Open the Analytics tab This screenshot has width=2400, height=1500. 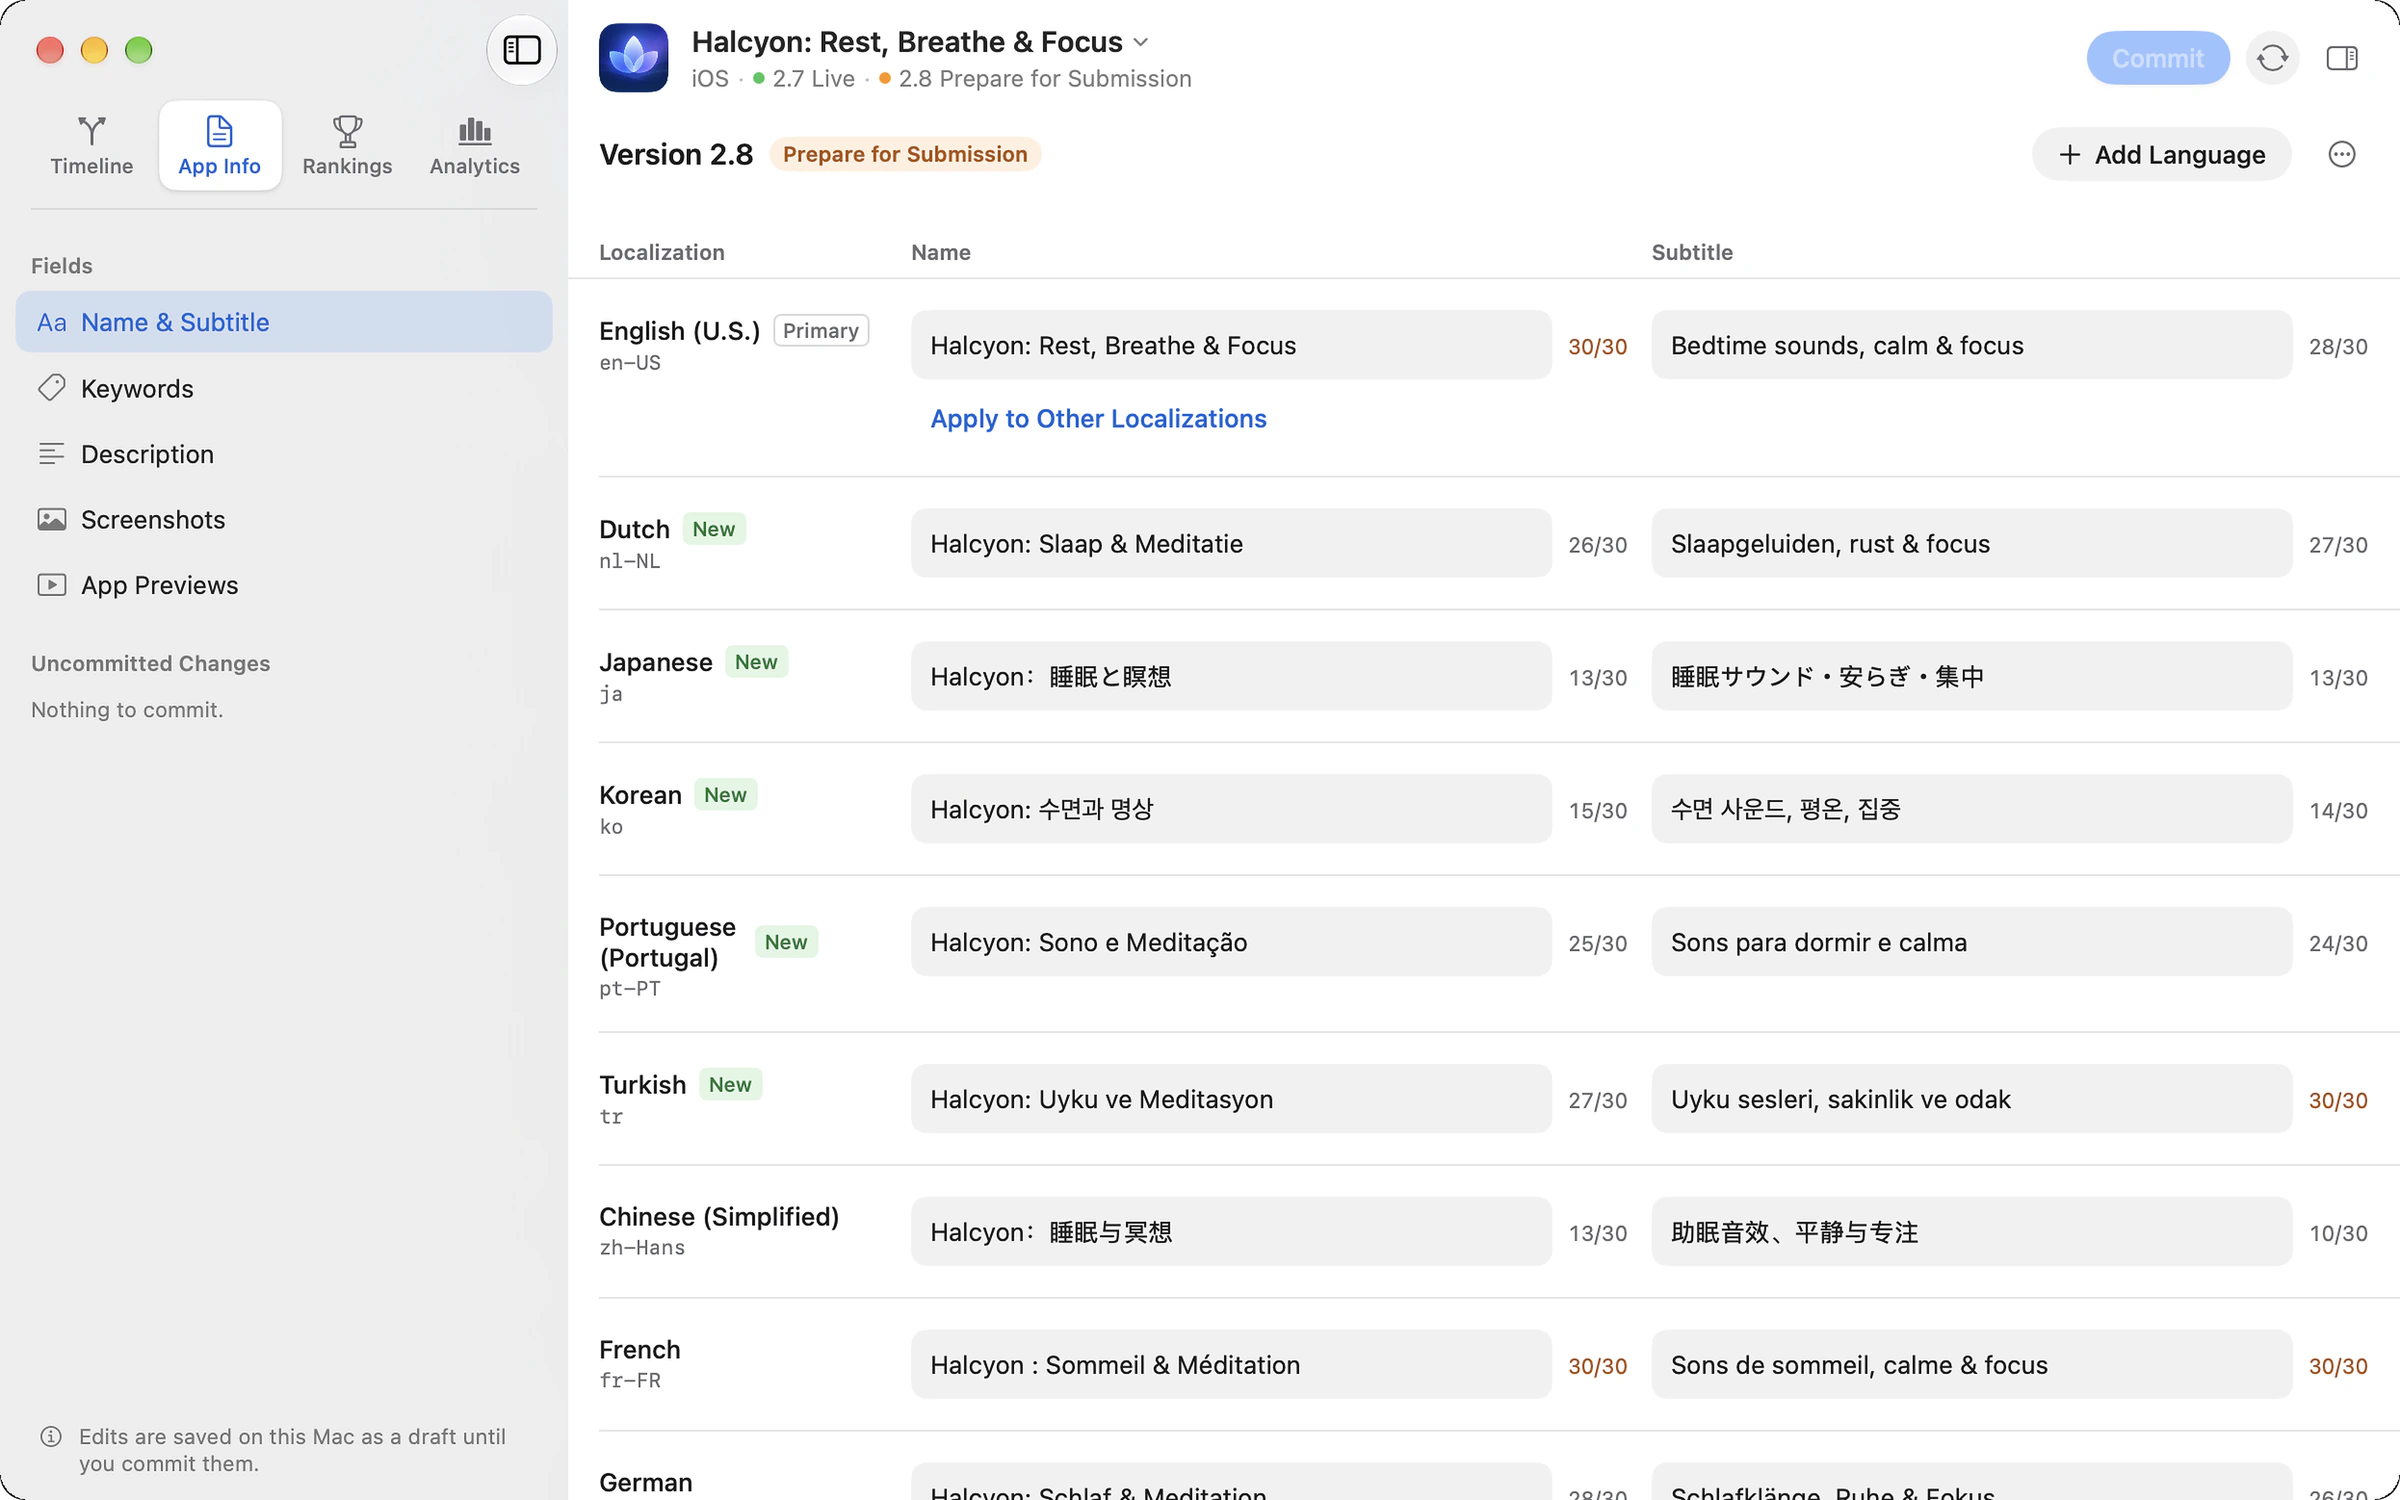tap(474, 146)
